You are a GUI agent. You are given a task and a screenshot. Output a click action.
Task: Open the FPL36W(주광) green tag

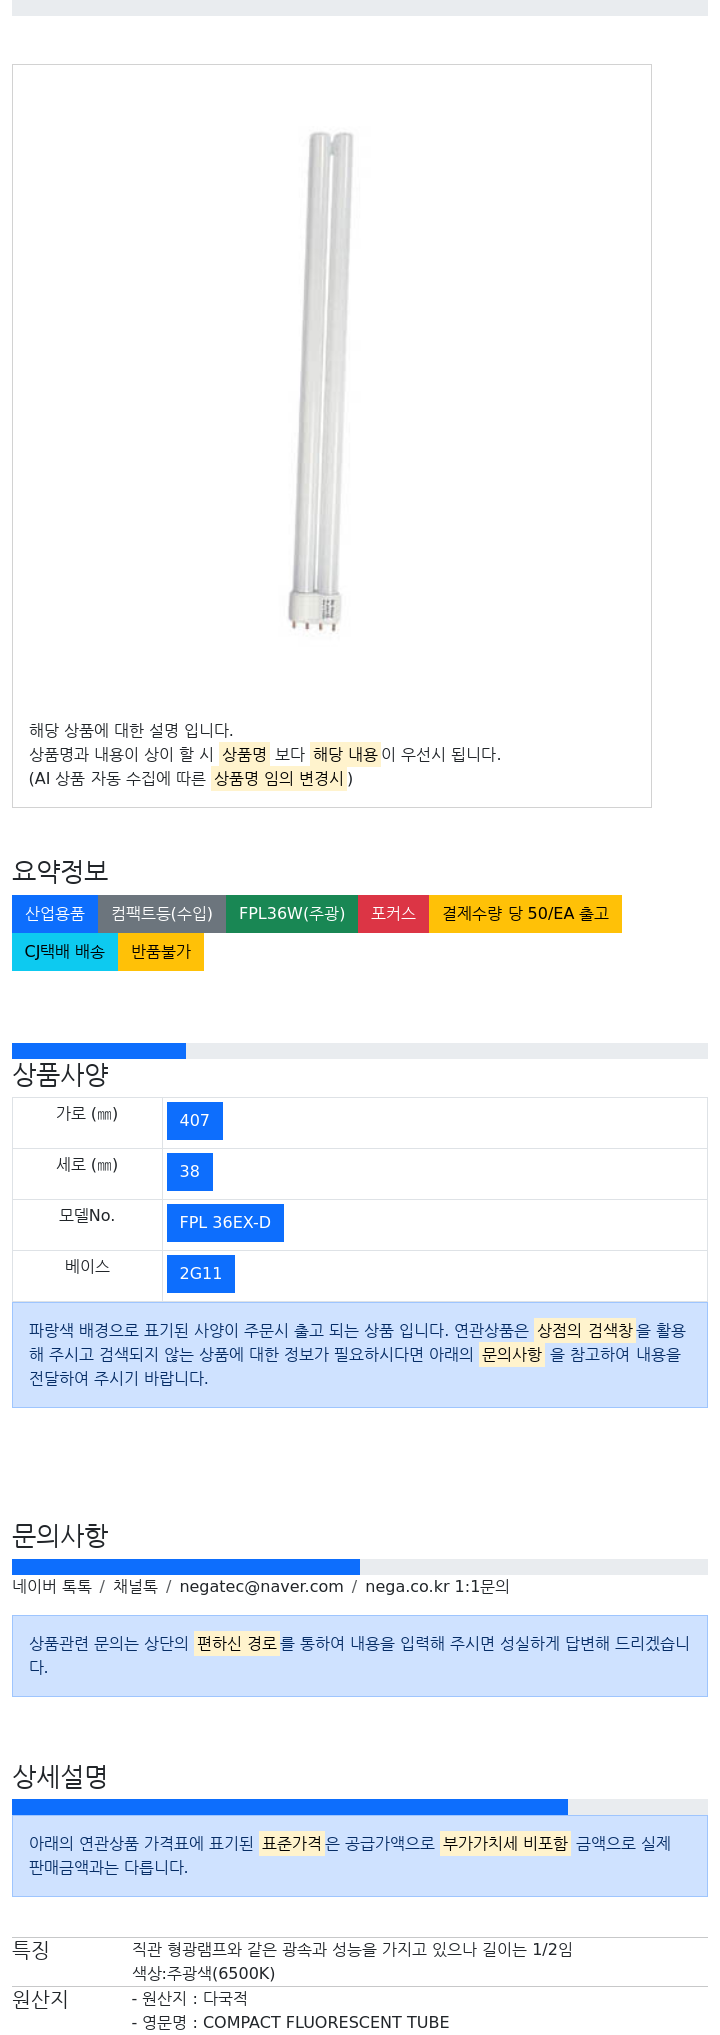pos(292,914)
